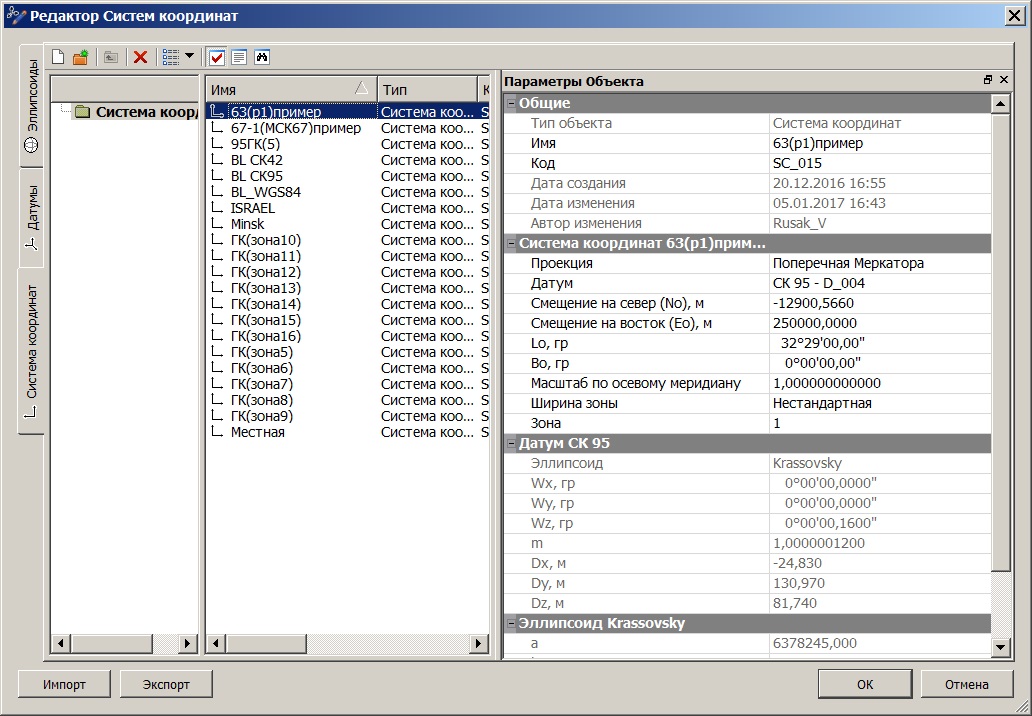Viewport: 1032px width, 716px height.
Task: Click the red X delete icon
Action: coord(140,57)
